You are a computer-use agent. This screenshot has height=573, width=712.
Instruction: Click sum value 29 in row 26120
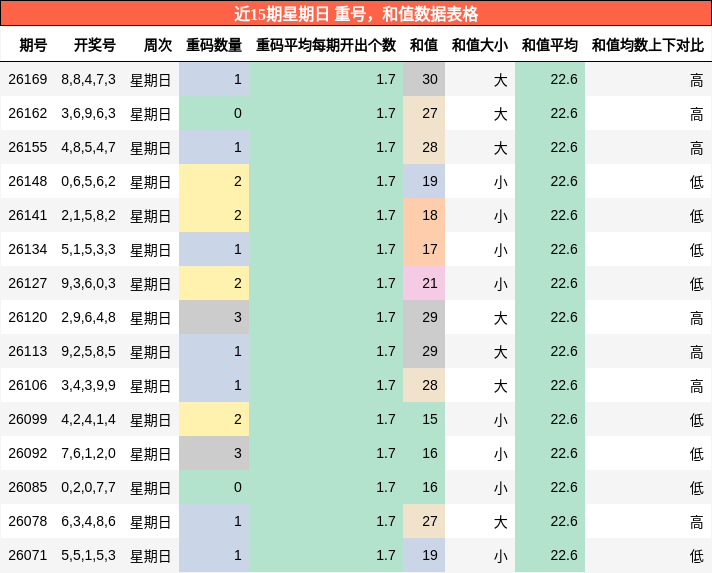(424, 317)
